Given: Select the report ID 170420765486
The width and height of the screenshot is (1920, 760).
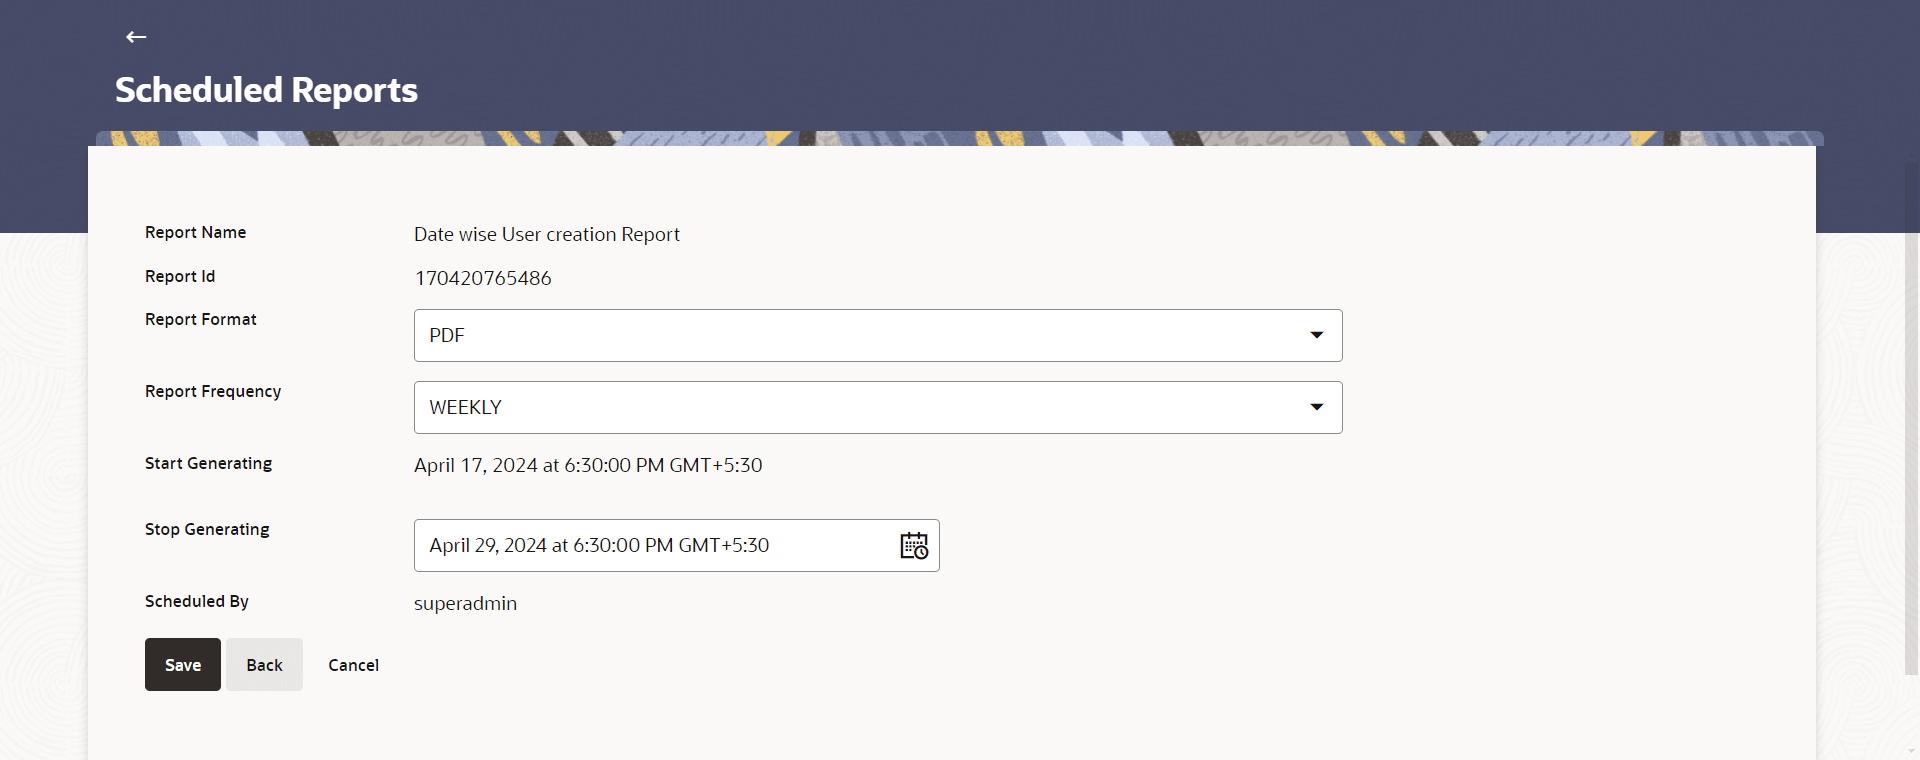Looking at the screenshot, I should 483,278.
